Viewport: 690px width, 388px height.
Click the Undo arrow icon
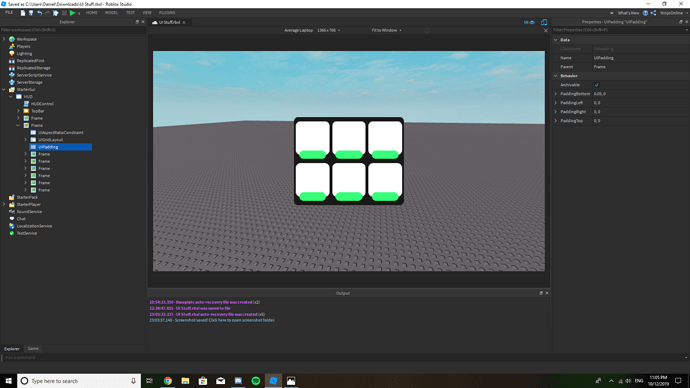(40, 13)
